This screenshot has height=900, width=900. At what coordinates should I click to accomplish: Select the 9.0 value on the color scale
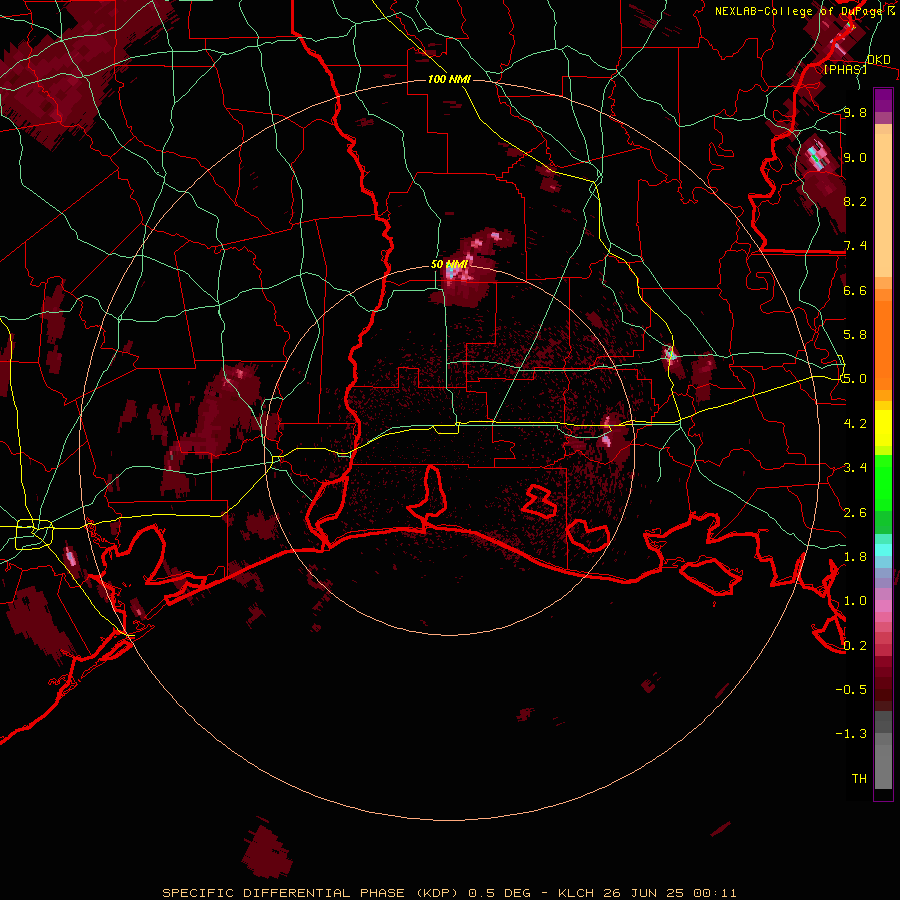(855, 157)
